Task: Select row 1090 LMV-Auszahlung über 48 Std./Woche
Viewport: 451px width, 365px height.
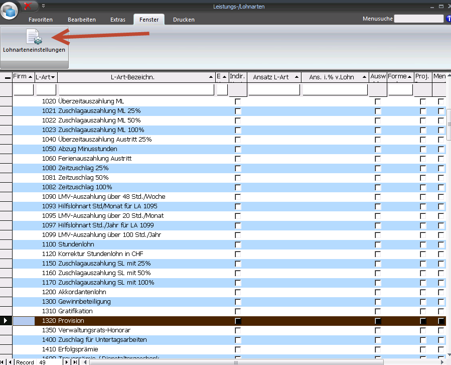Action: 229,197
